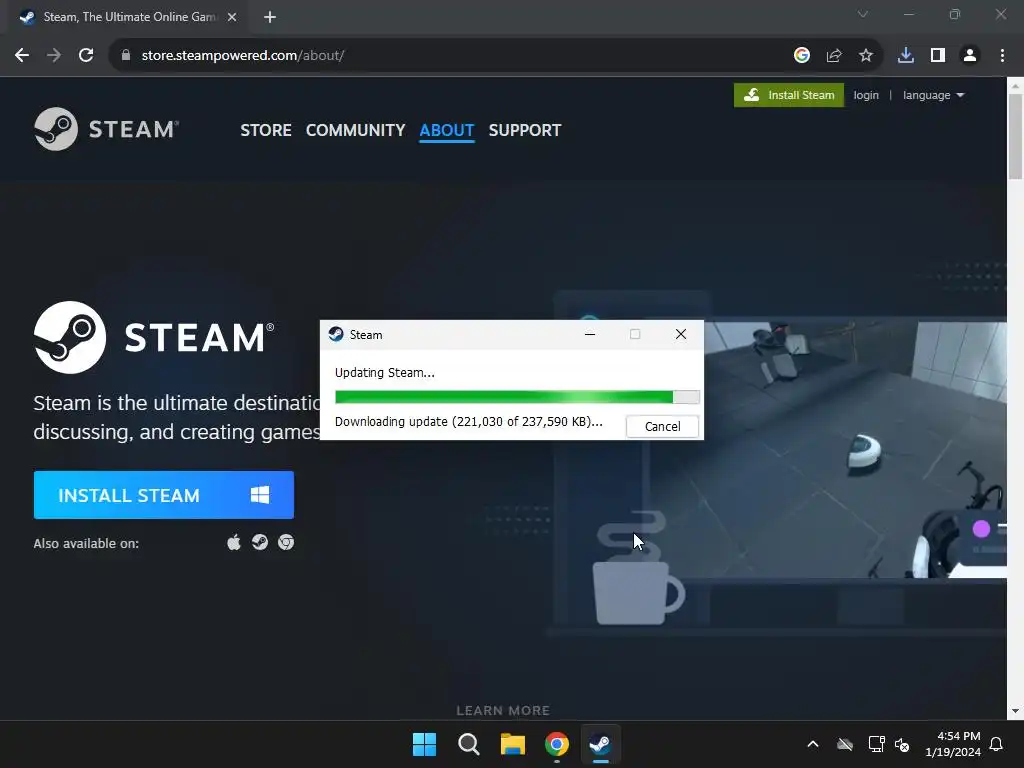Open the Chrome three-dot menu
The image size is (1024, 768).
(x=1002, y=56)
